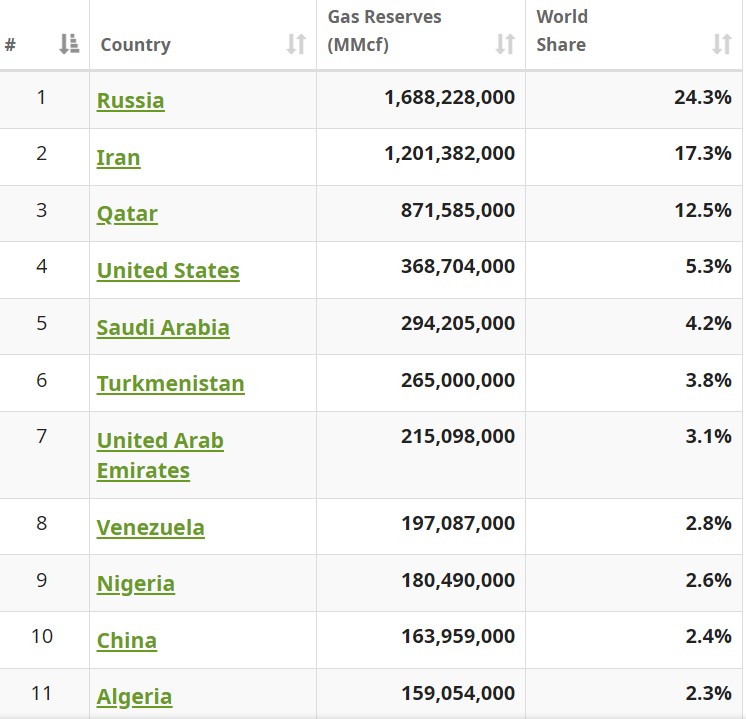Click Gas Reserves (MMcf) header text
Screen dimensions: 746x719
tap(384, 31)
